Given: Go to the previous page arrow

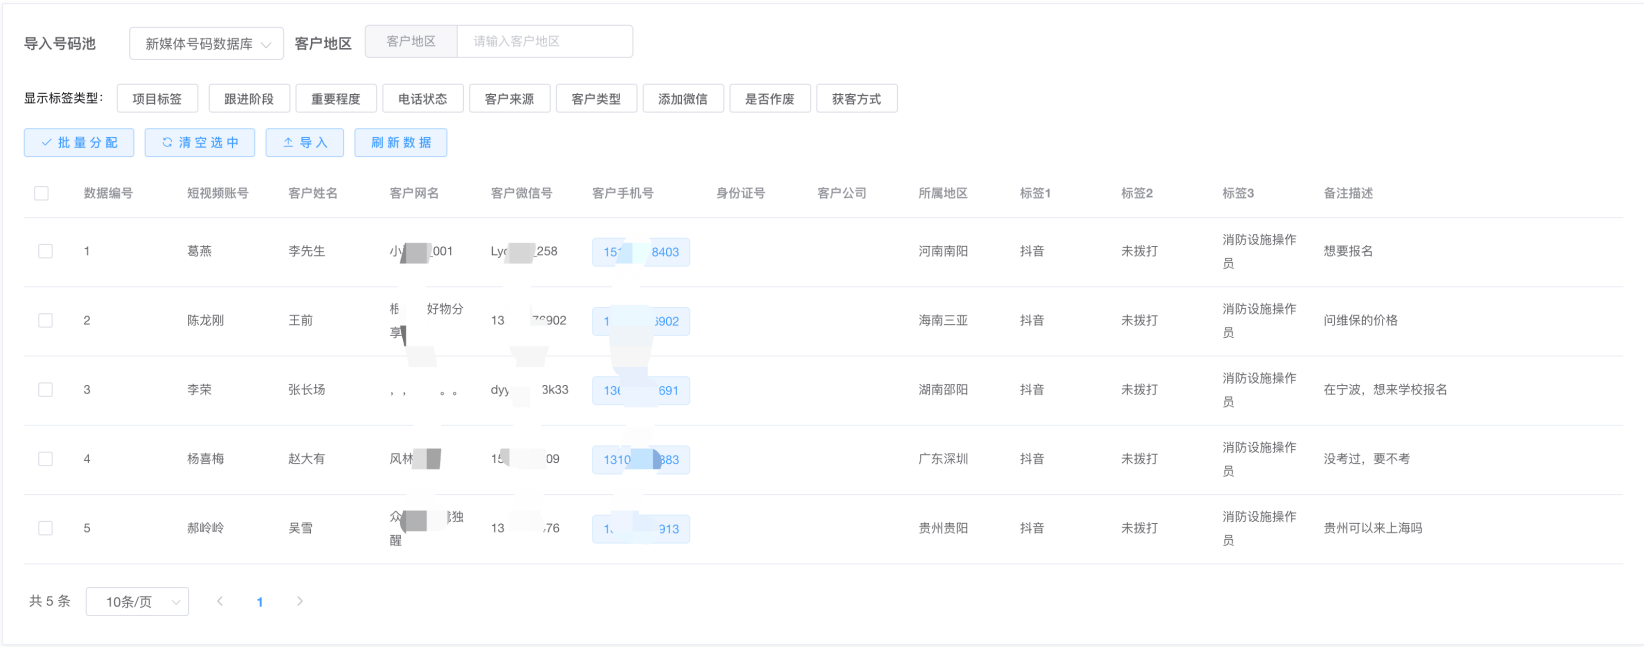Looking at the screenshot, I should click(x=220, y=601).
